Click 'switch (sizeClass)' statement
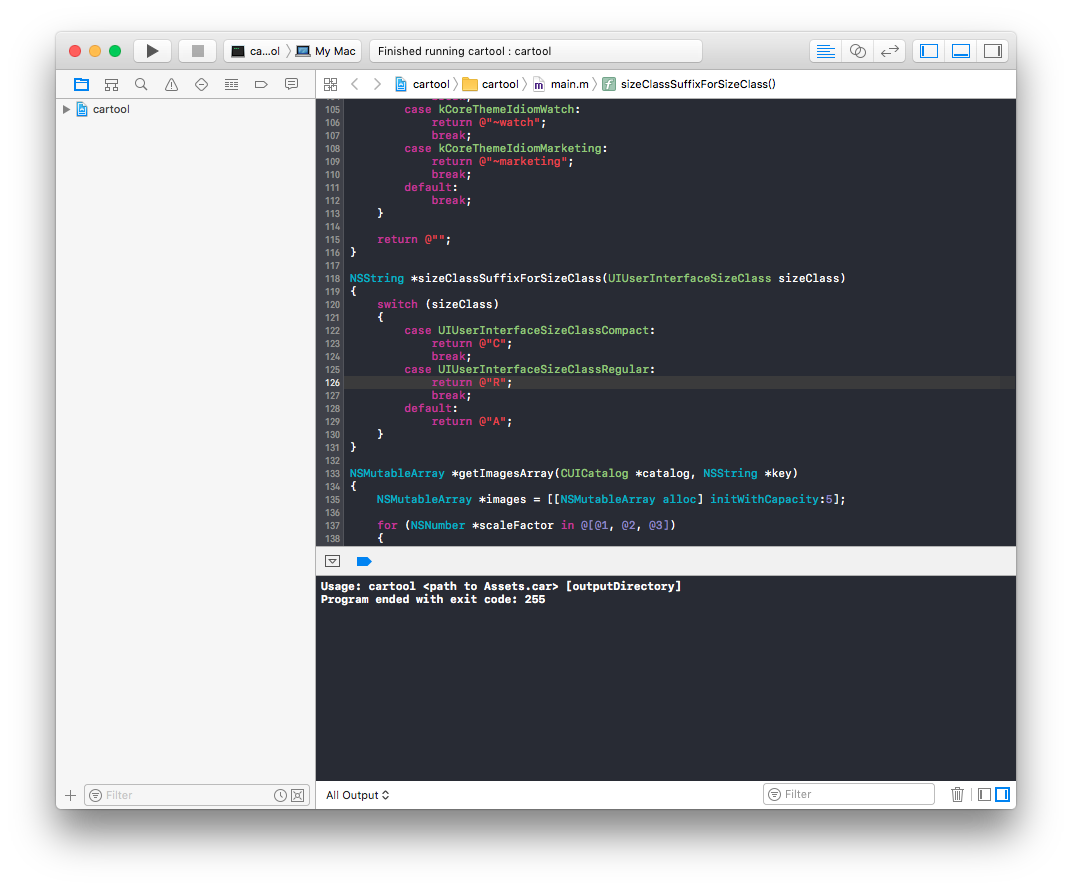 (438, 305)
